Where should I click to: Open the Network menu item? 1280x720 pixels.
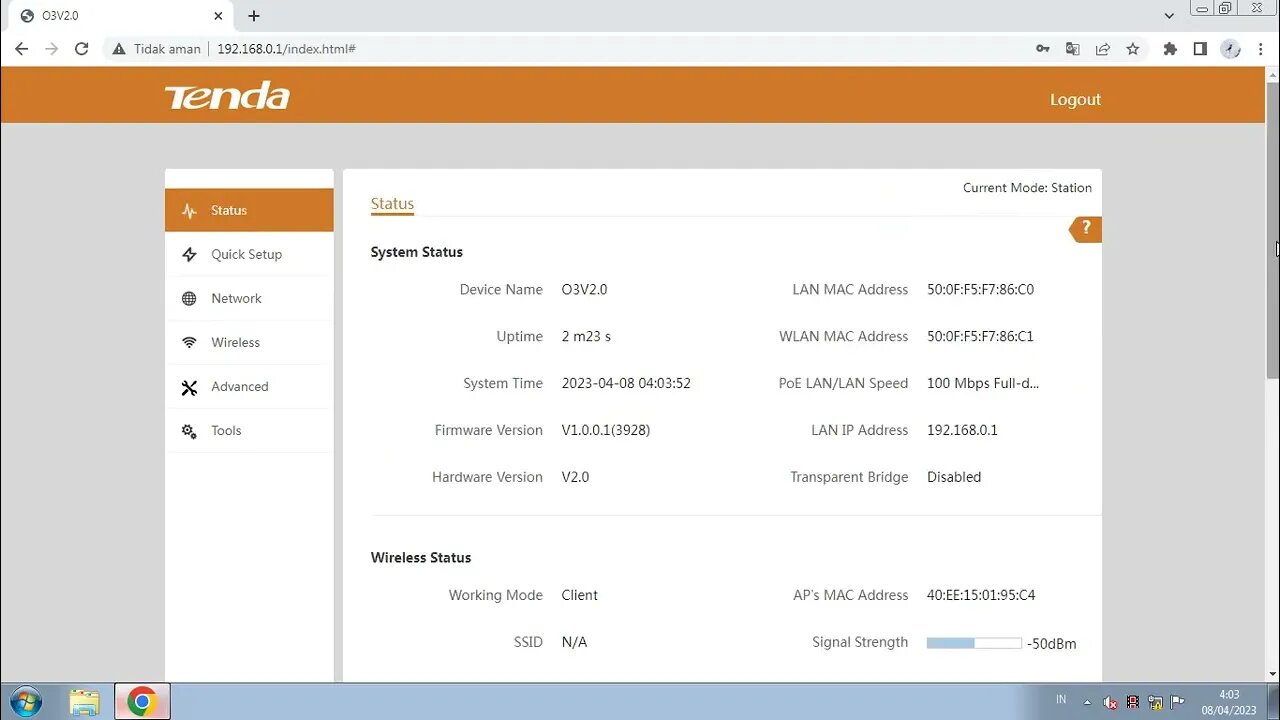click(249, 298)
